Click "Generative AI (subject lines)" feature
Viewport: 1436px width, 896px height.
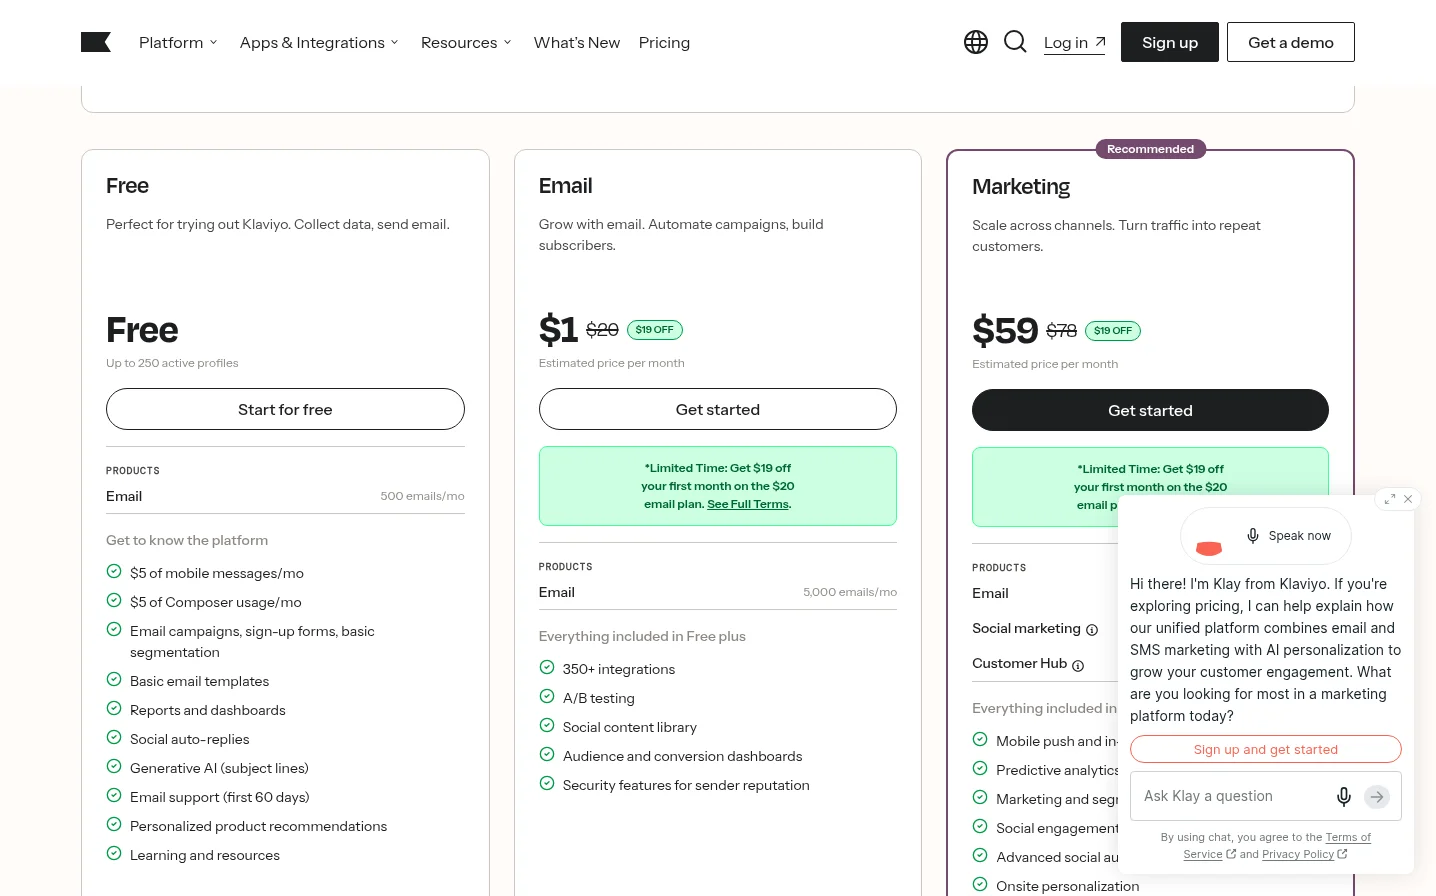[219, 768]
